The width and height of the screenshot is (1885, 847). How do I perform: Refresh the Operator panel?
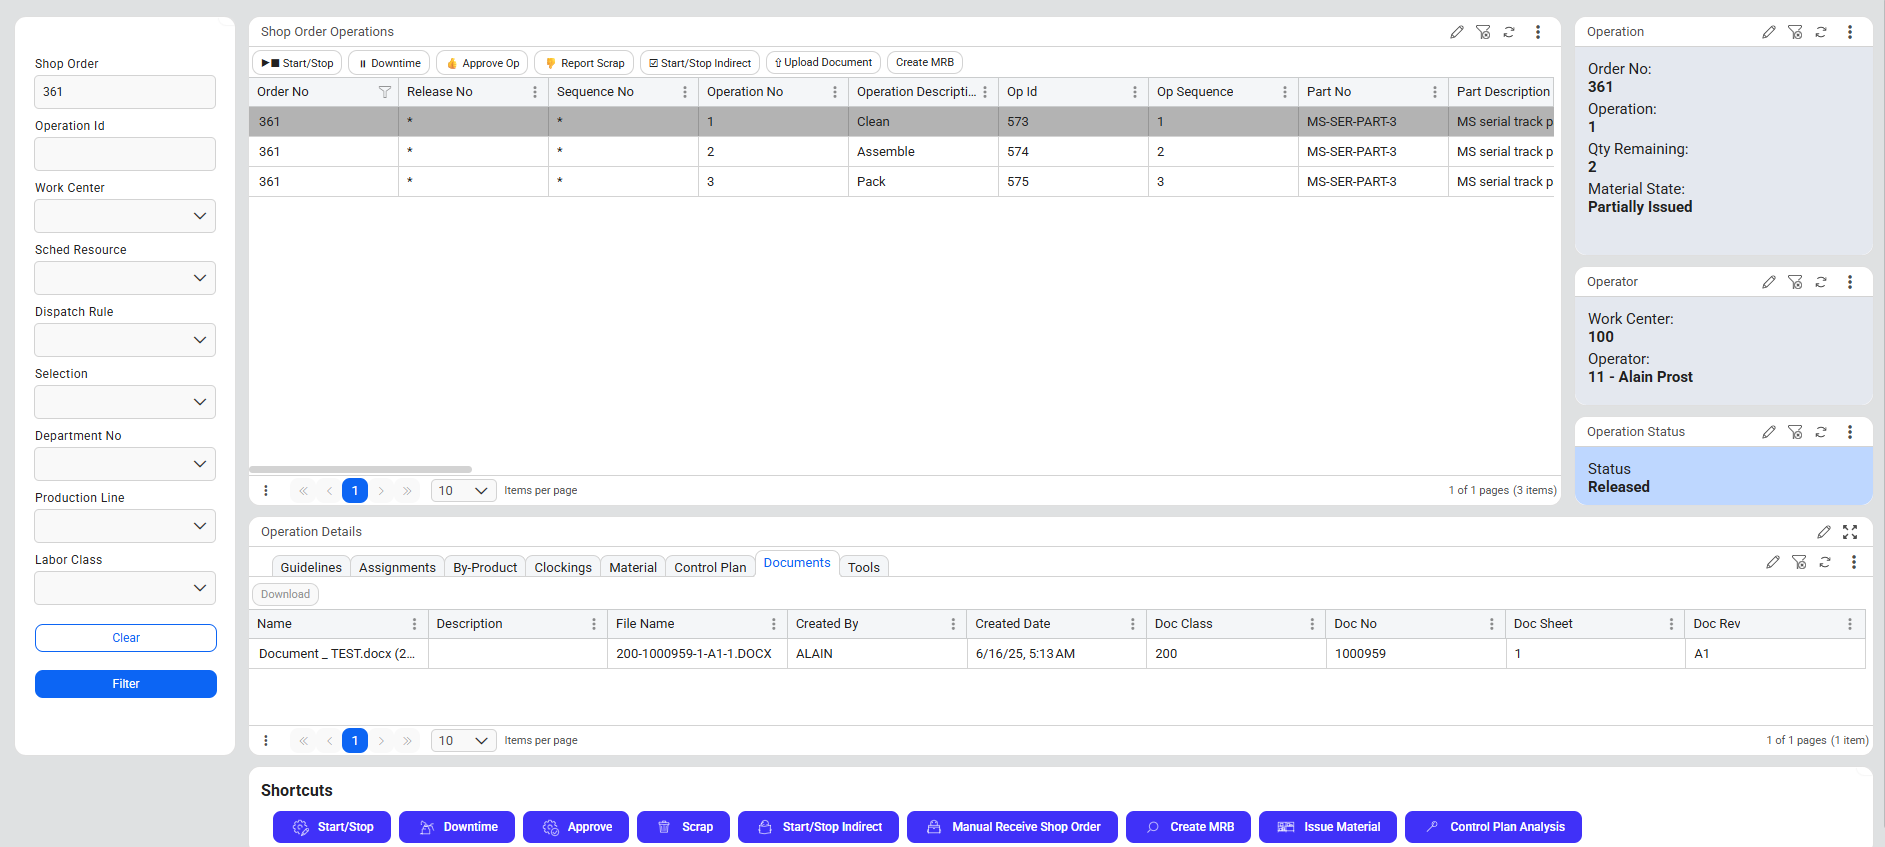pos(1821,282)
